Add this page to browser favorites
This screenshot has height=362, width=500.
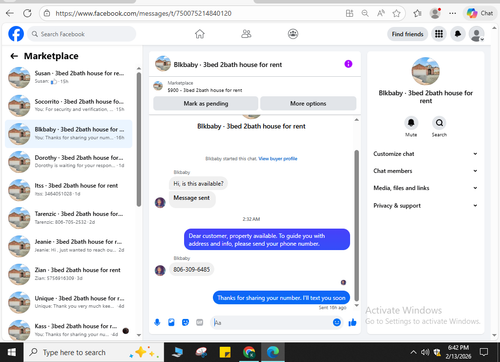pyautogui.click(x=396, y=13)
